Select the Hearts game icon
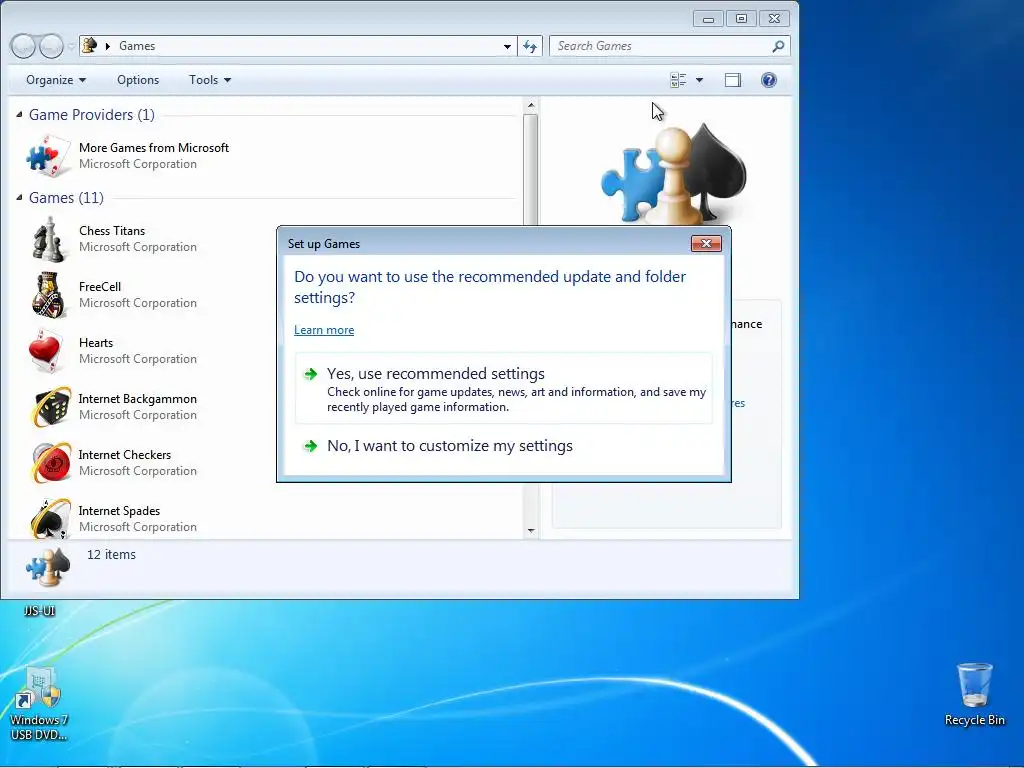 coord(46,351)
